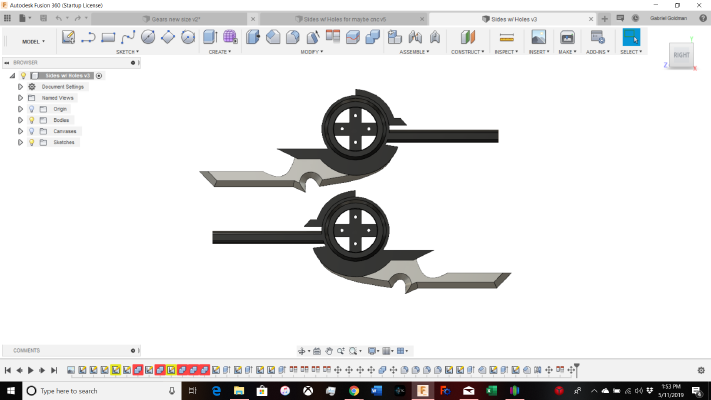Play the timeline
711x400 pixels.
31,370
